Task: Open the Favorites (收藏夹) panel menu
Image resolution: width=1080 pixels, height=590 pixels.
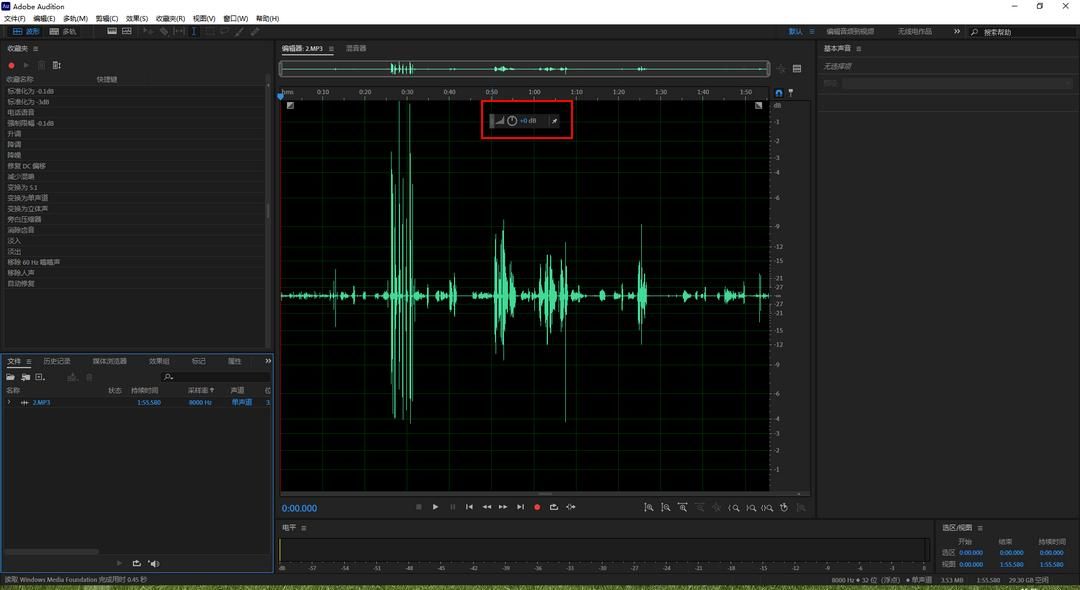Action: (36, 48)
